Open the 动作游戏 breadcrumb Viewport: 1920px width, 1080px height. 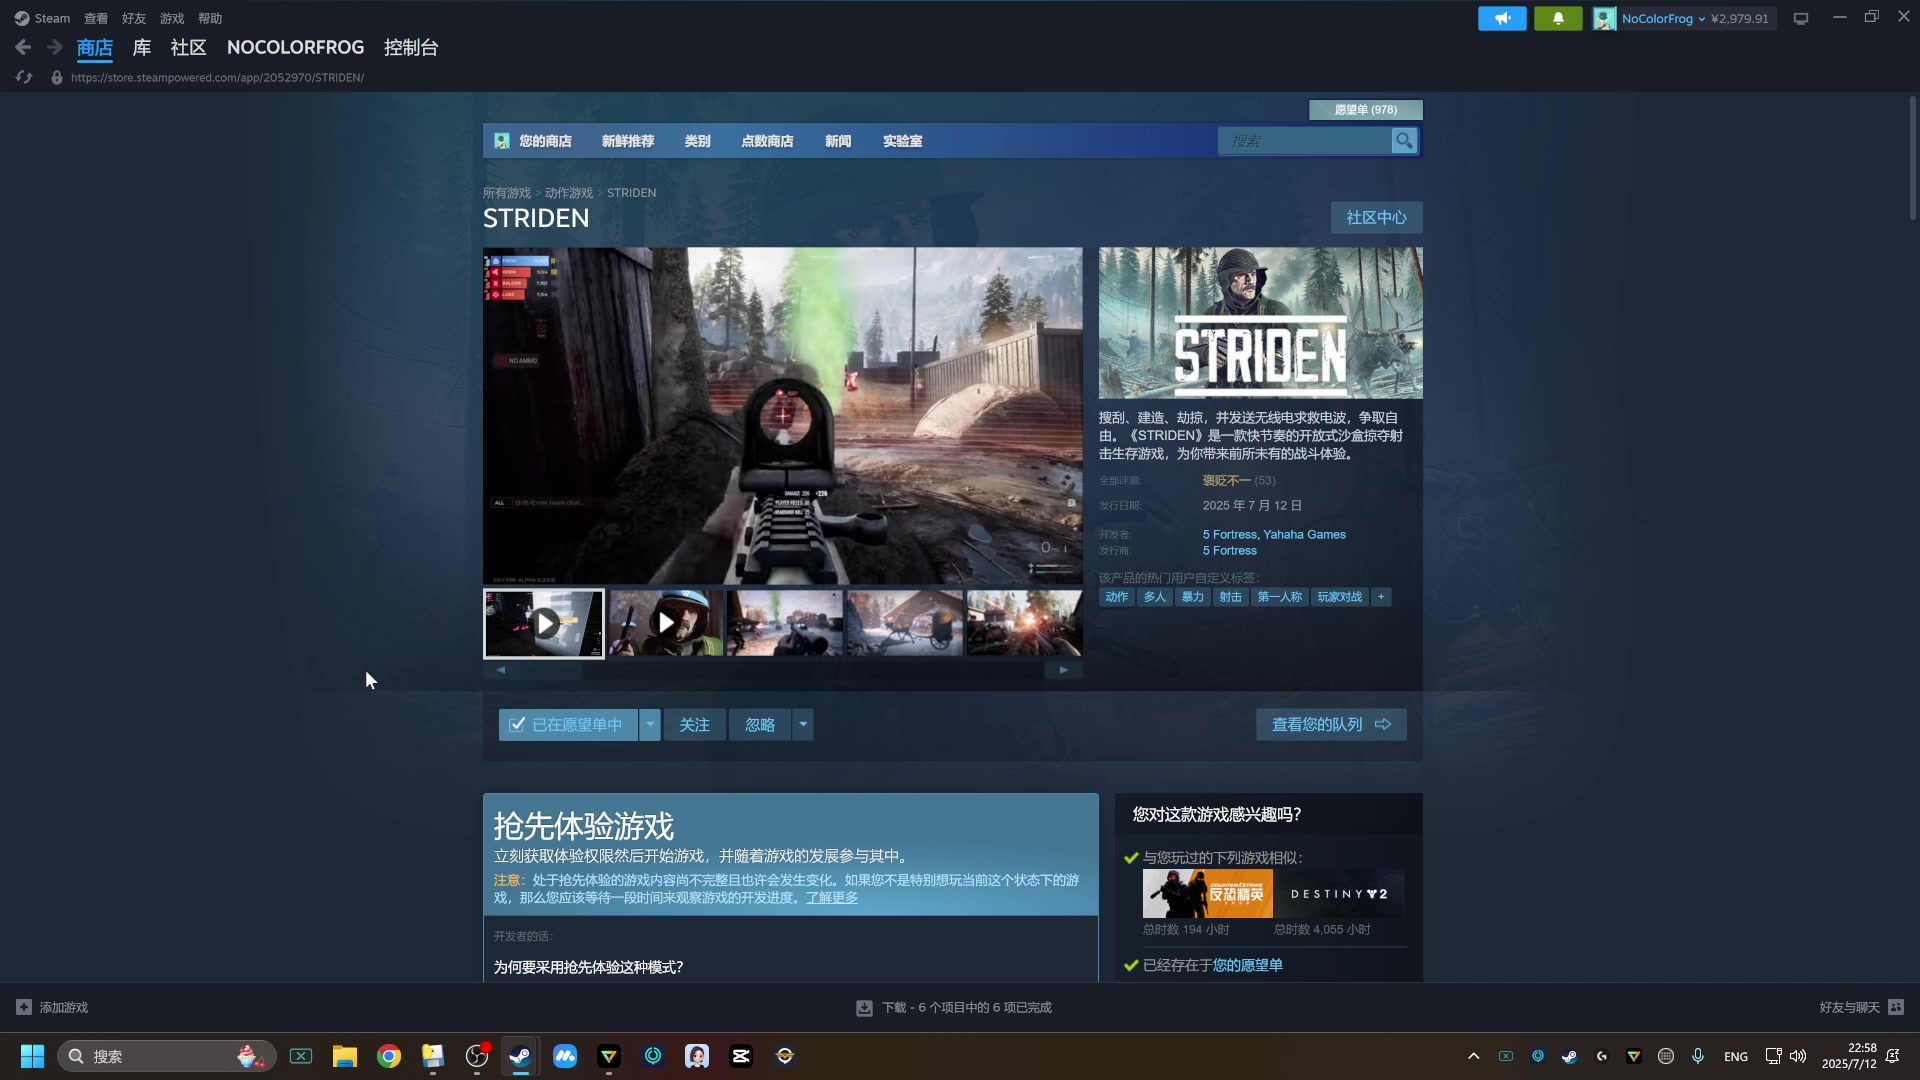569,193
